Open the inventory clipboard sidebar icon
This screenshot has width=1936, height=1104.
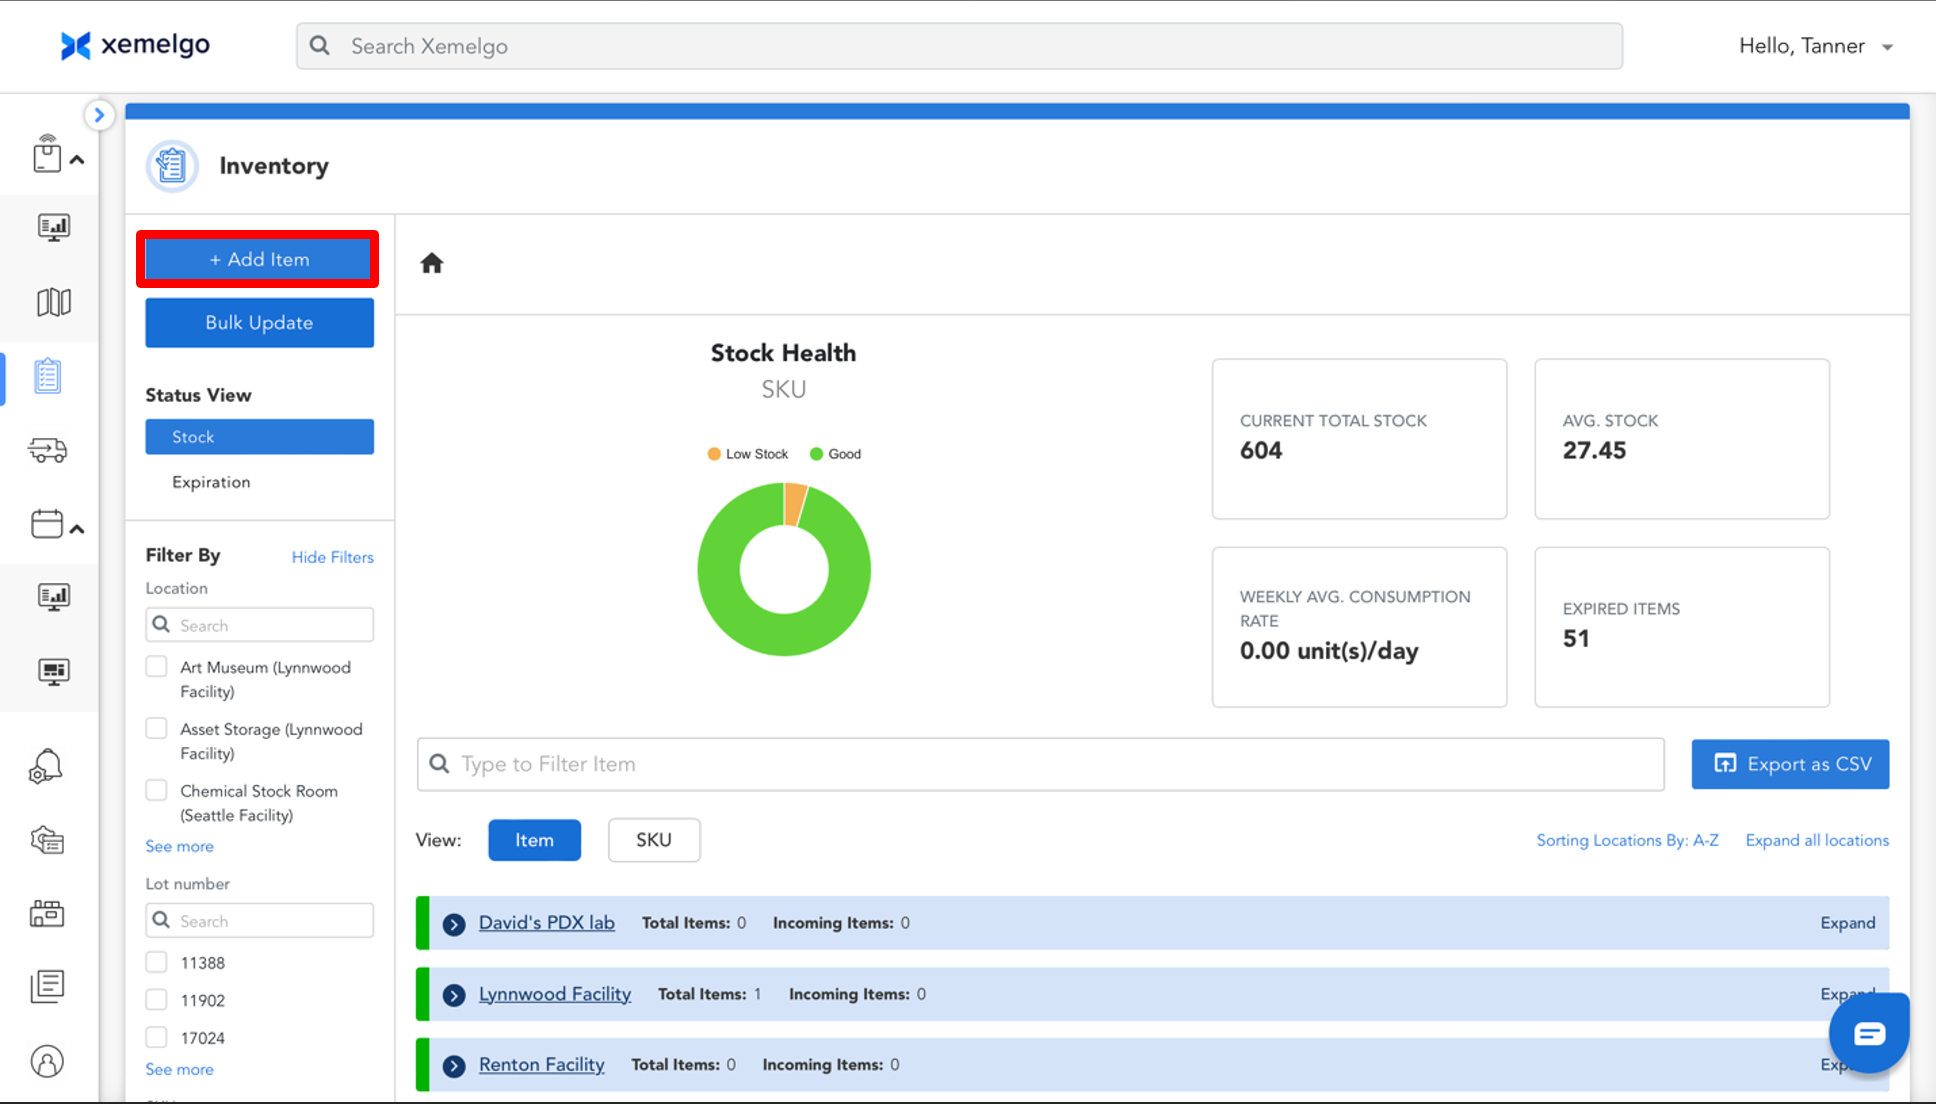[x=47, y=376]
